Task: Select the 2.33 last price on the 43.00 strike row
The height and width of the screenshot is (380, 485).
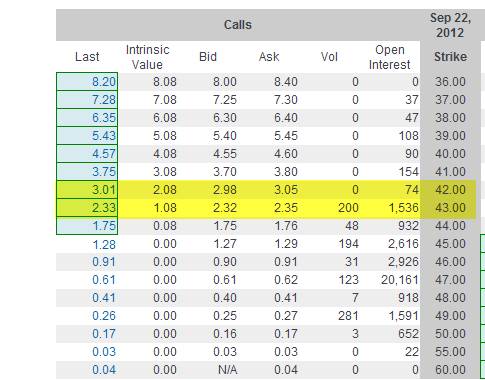Action: coord(104,208)
